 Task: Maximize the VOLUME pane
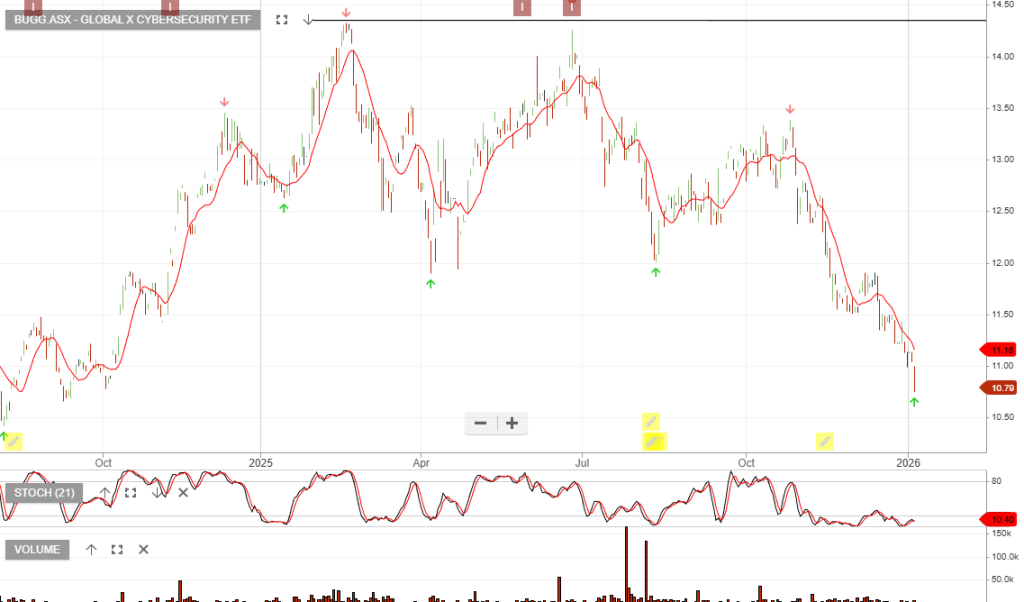(117, 549)
